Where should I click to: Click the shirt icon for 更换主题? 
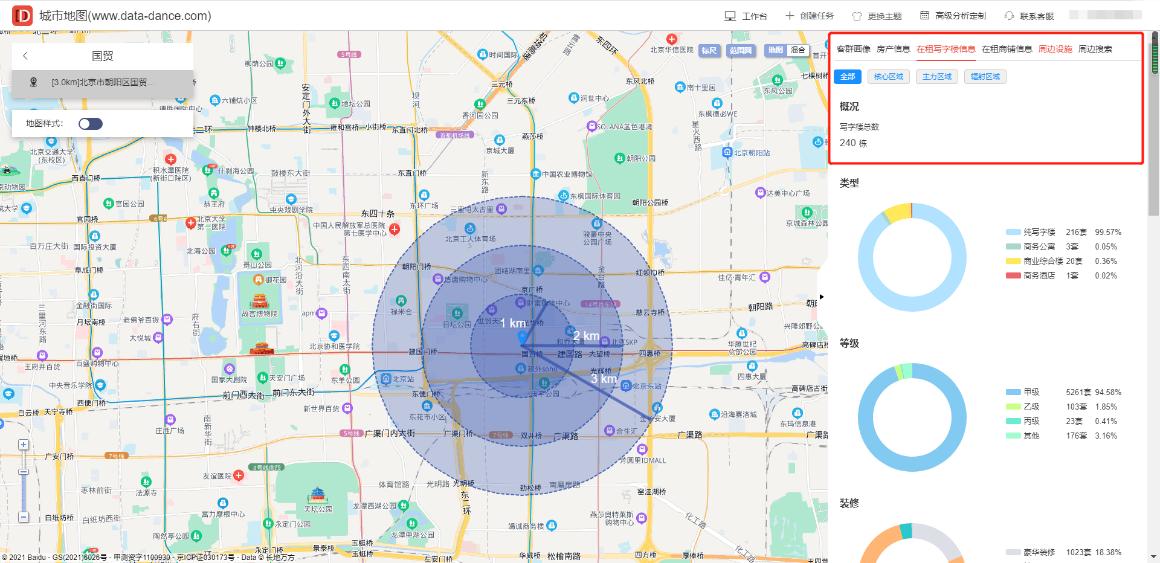[x=856, y=16]
